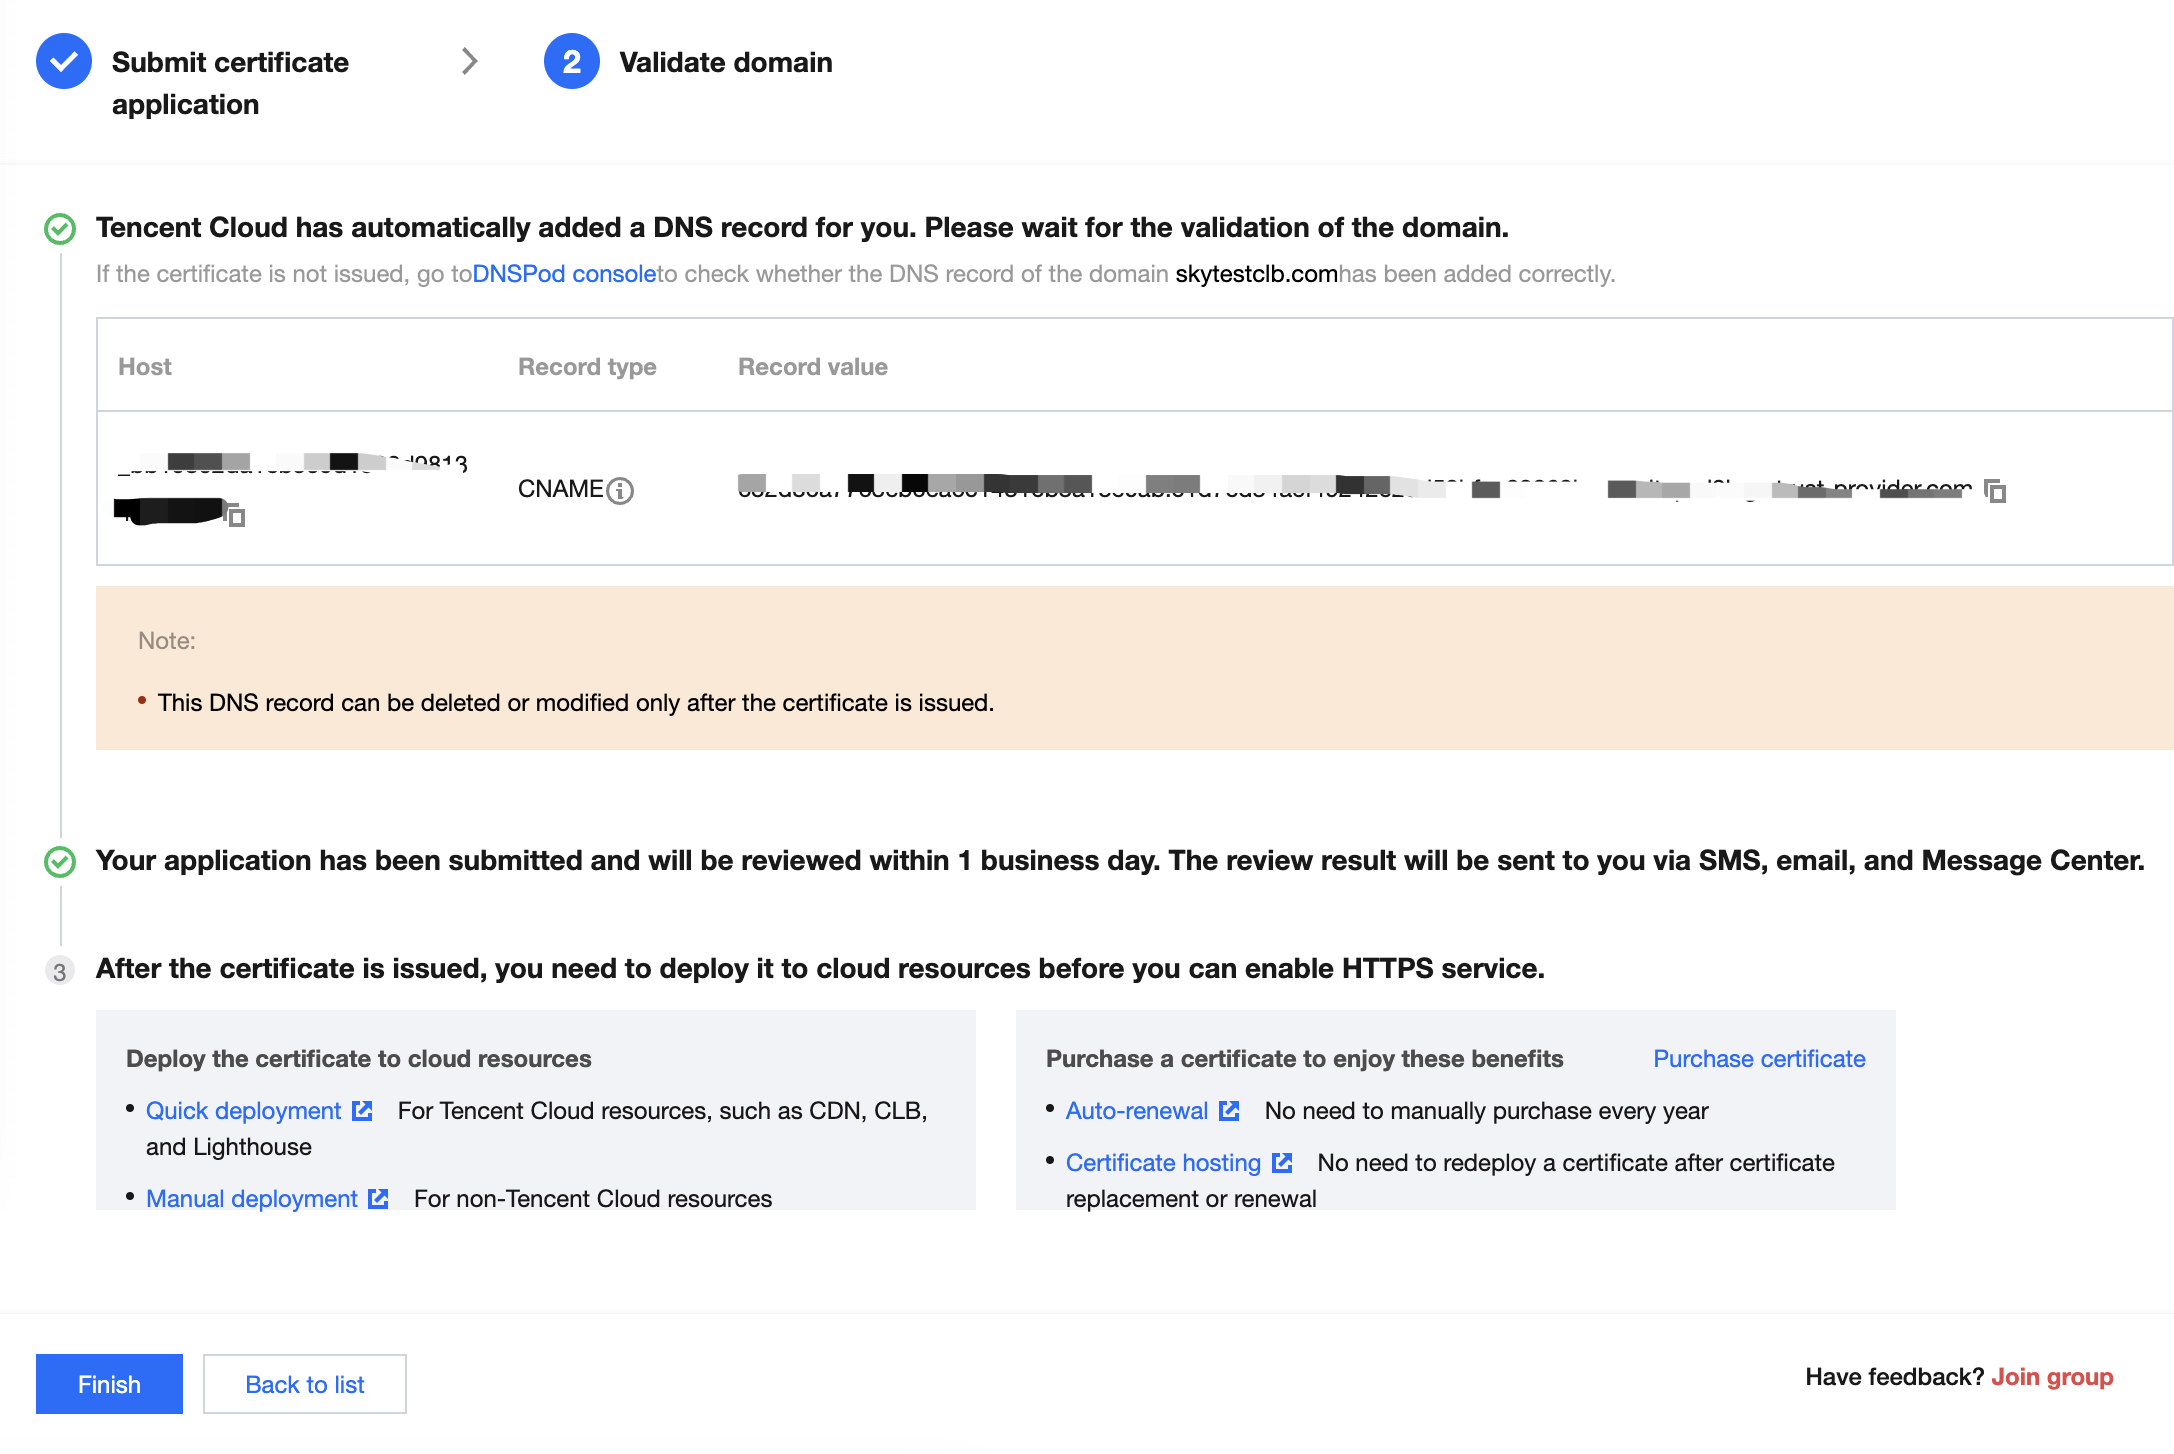Screen dimensions: 2174x1454
Task: Click the Join group feedback link
Action: coord(2052,1377)
